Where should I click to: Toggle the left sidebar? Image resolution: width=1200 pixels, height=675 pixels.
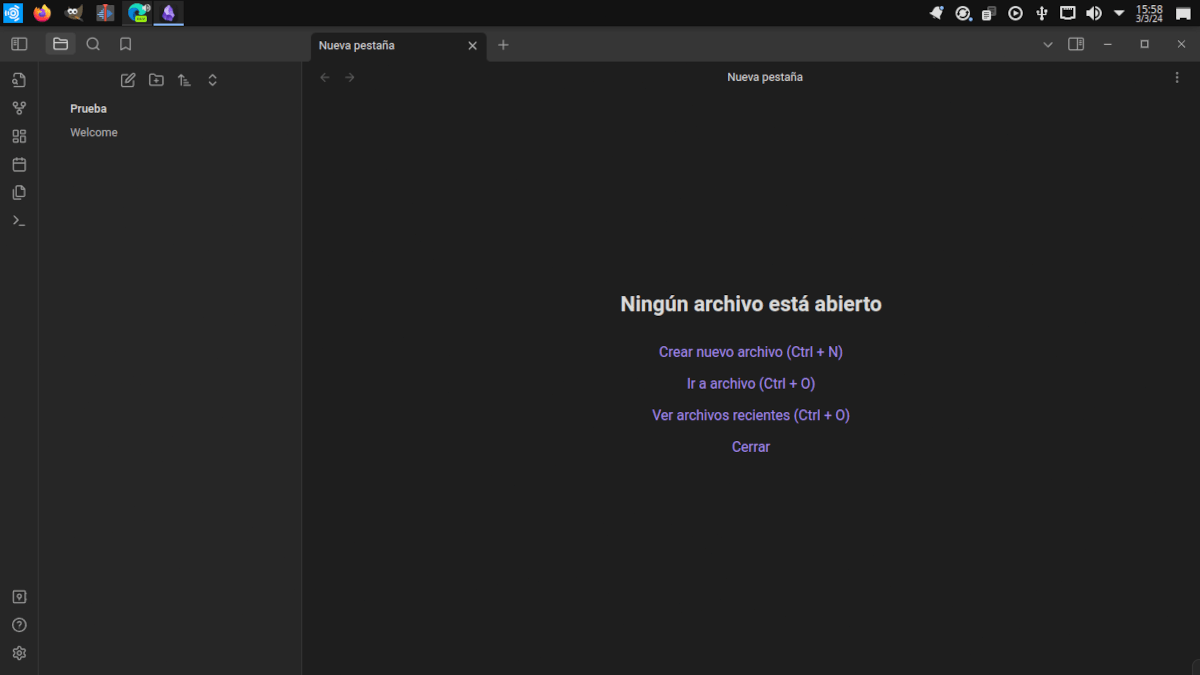(19, 44)
